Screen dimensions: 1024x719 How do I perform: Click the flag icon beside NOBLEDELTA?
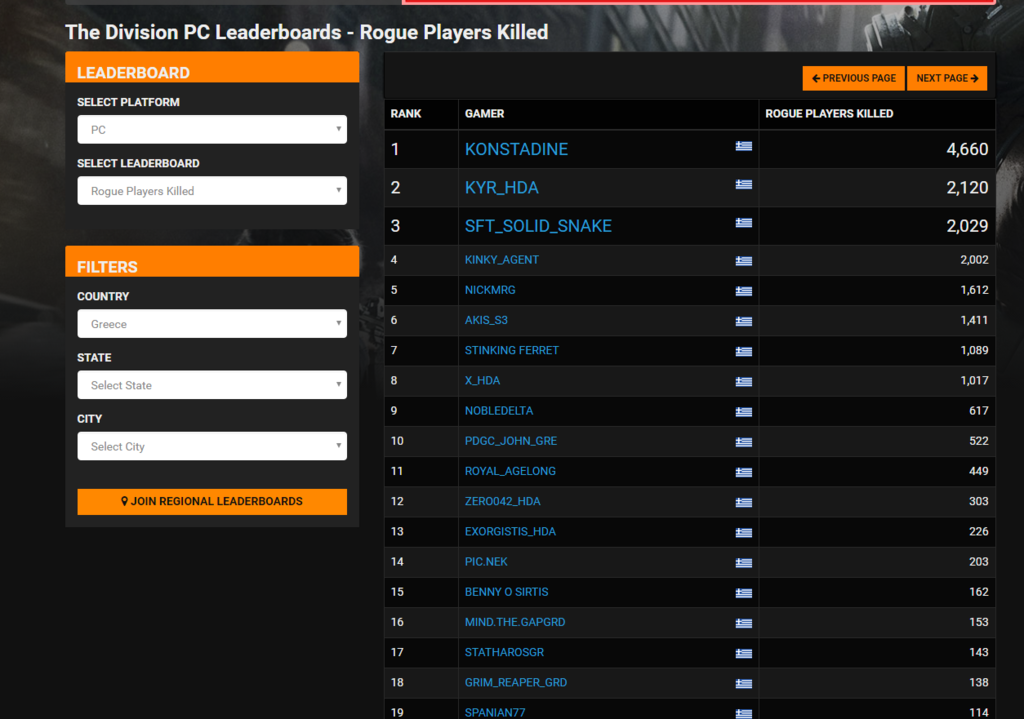tap(743, 412)
